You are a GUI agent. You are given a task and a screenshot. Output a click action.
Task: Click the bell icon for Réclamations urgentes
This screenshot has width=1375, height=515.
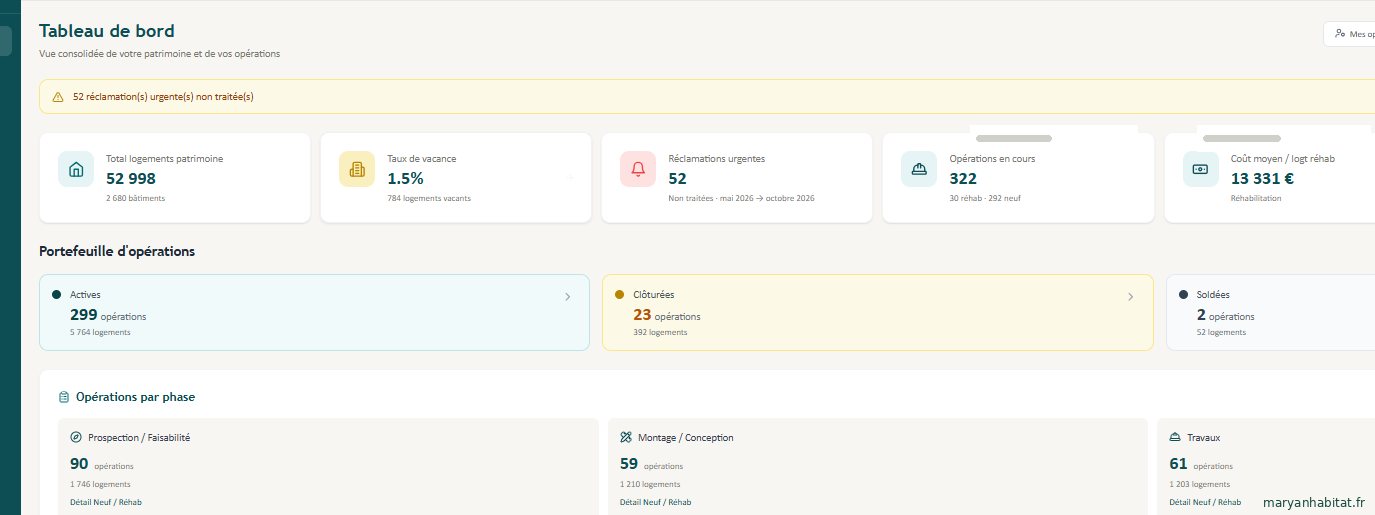tap(638, 169)
